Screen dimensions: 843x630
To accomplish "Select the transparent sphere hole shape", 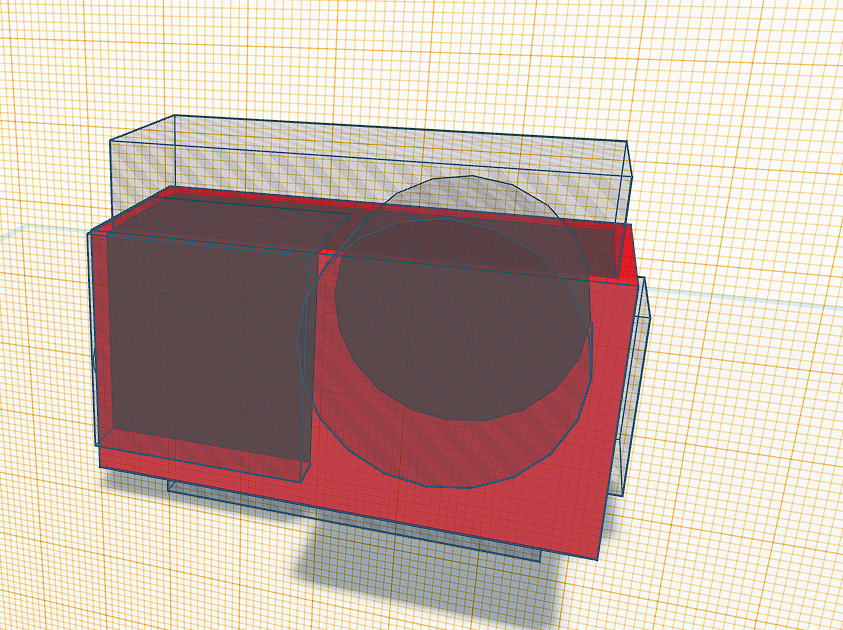I will [x=445, y=331].
